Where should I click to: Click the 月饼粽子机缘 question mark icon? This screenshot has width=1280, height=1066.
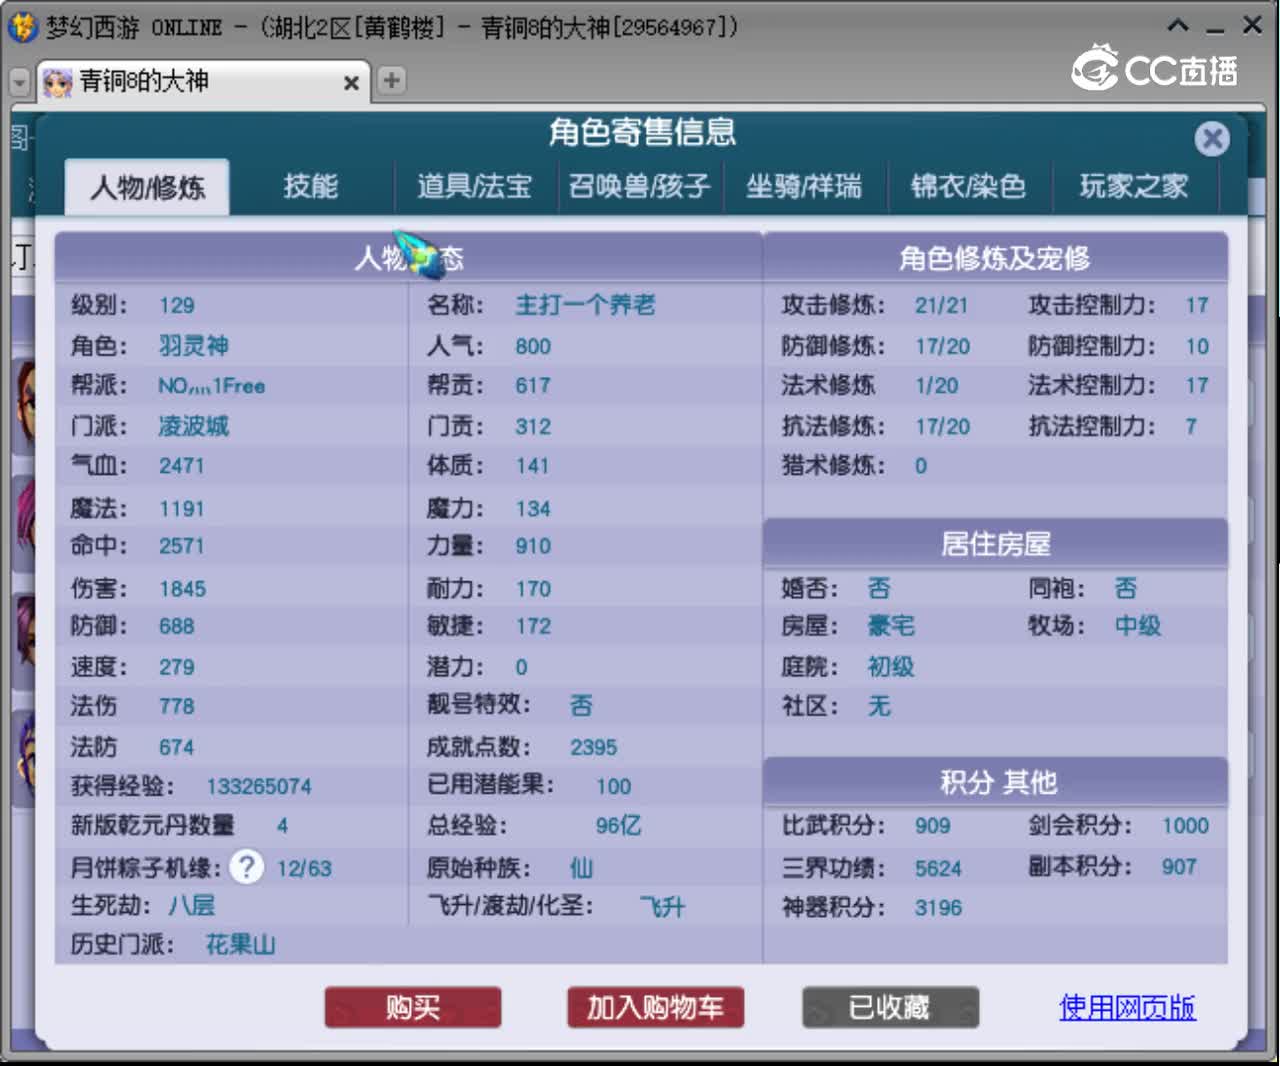pyautogui.click(x=247, y=866)
